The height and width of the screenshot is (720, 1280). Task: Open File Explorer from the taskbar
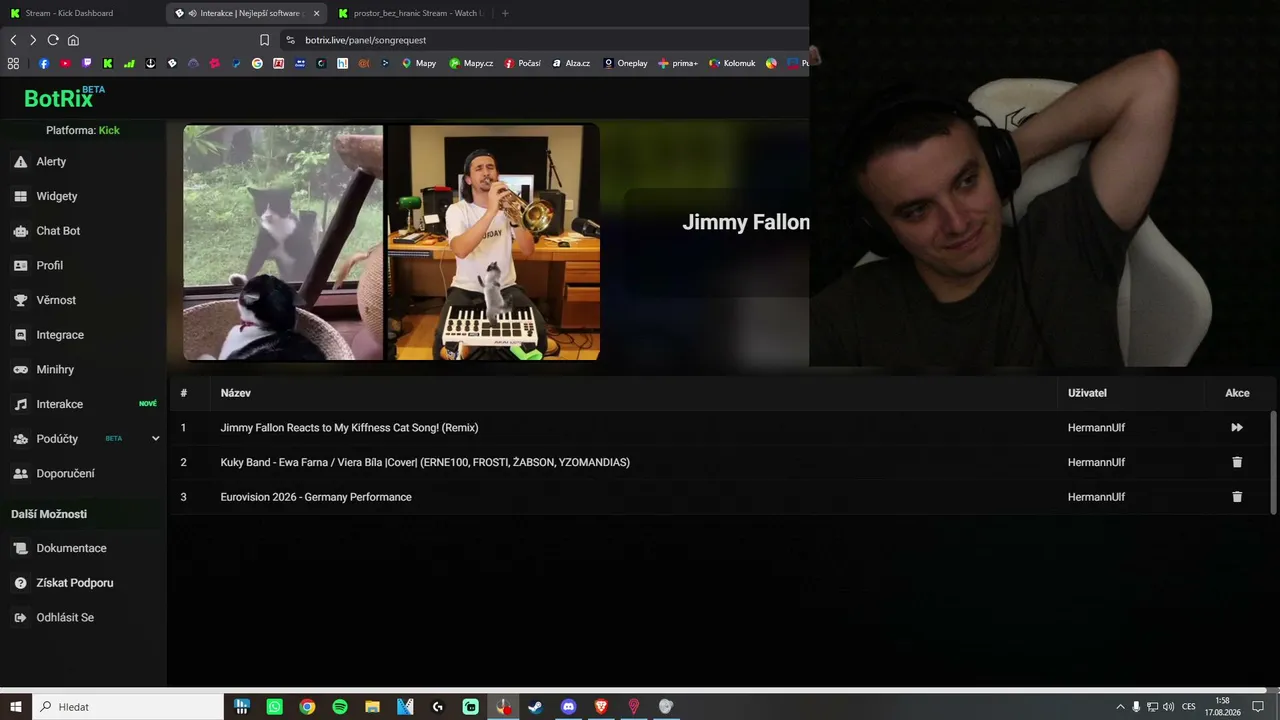coord(372,707)
